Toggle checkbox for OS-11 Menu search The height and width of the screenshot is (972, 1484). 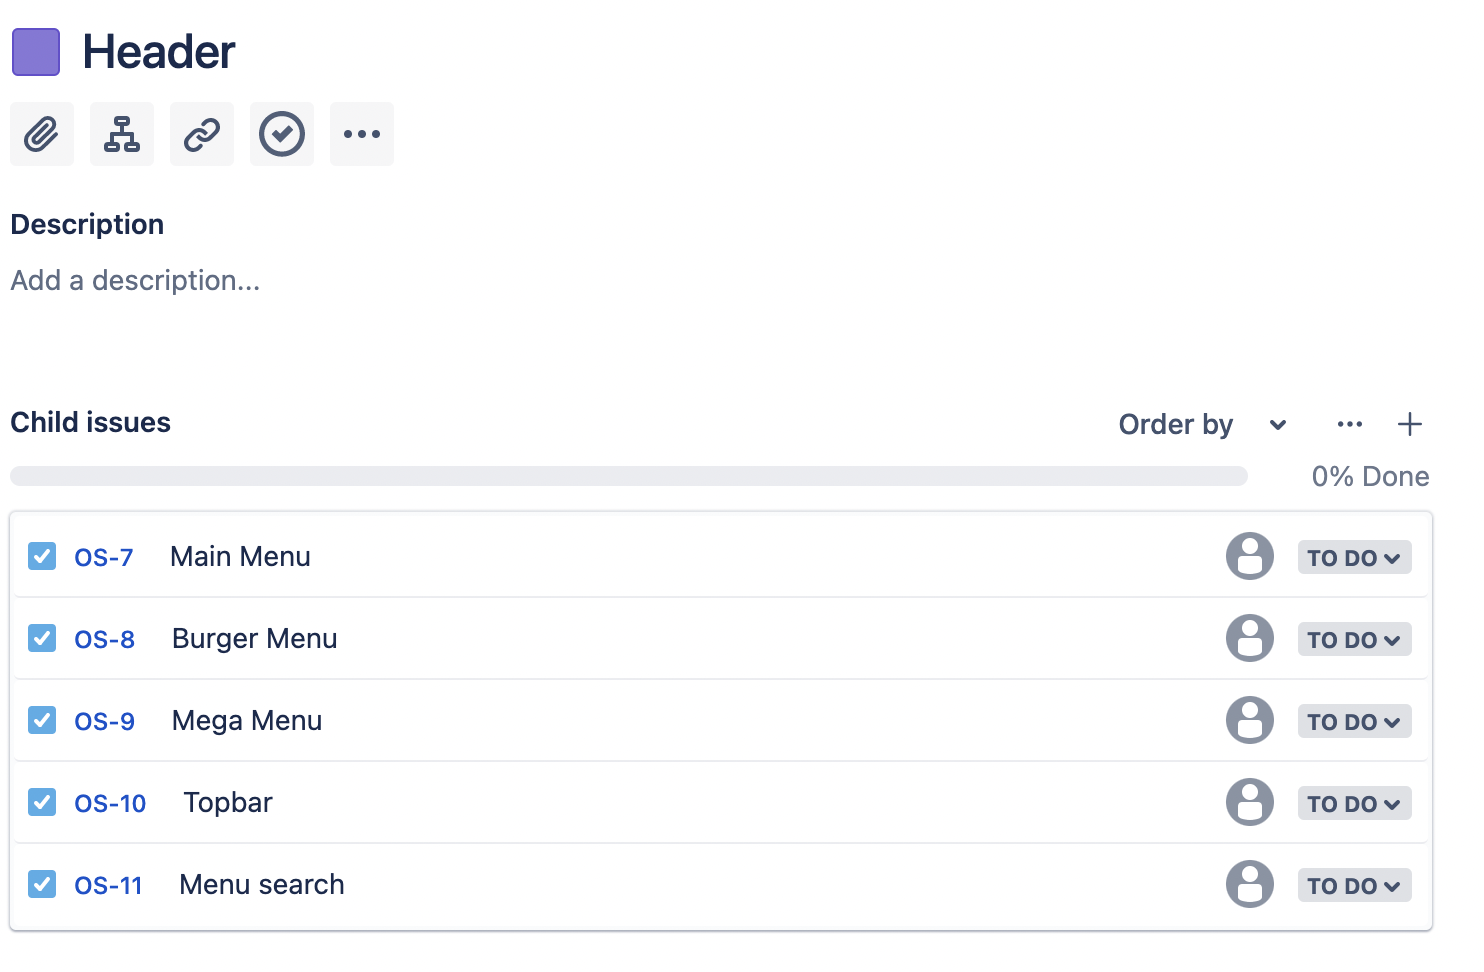(42, 884)
